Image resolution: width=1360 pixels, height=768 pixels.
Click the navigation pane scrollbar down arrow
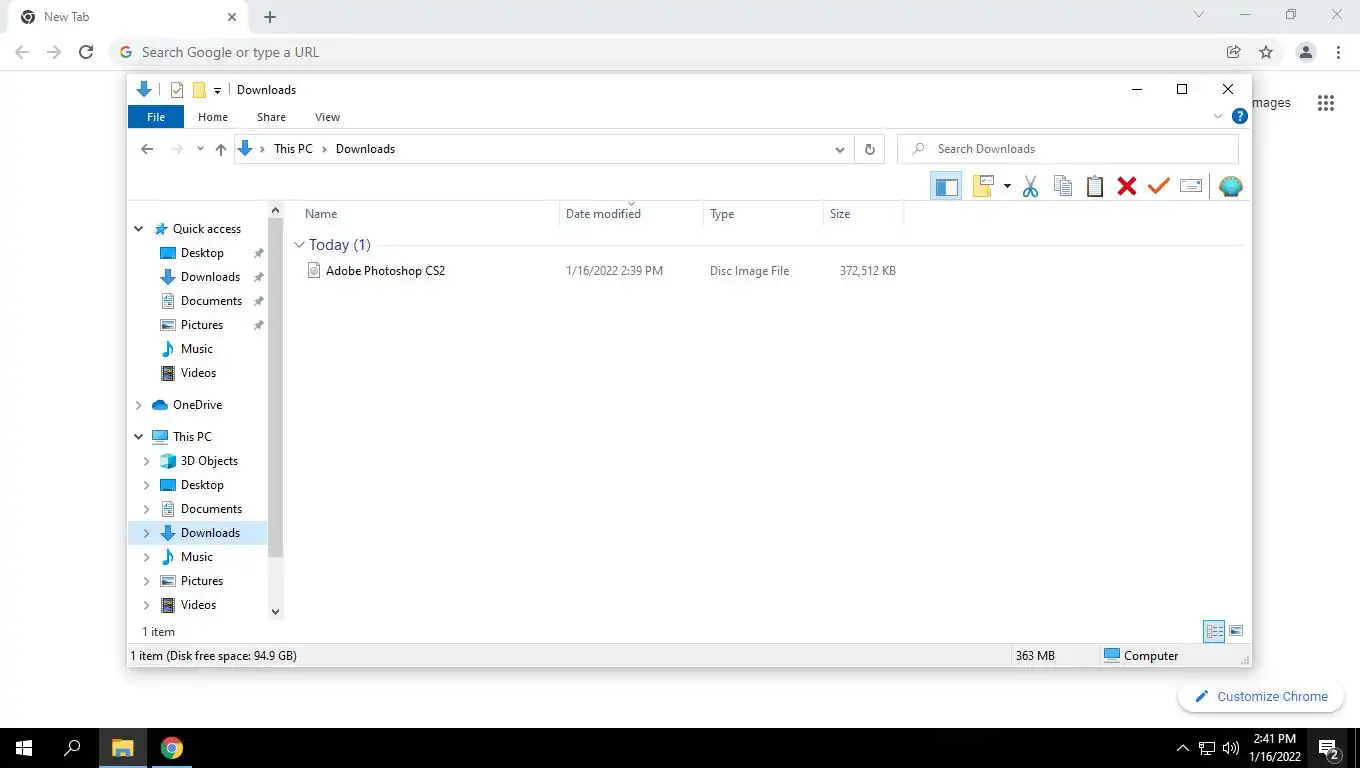[x=276, y=611]
